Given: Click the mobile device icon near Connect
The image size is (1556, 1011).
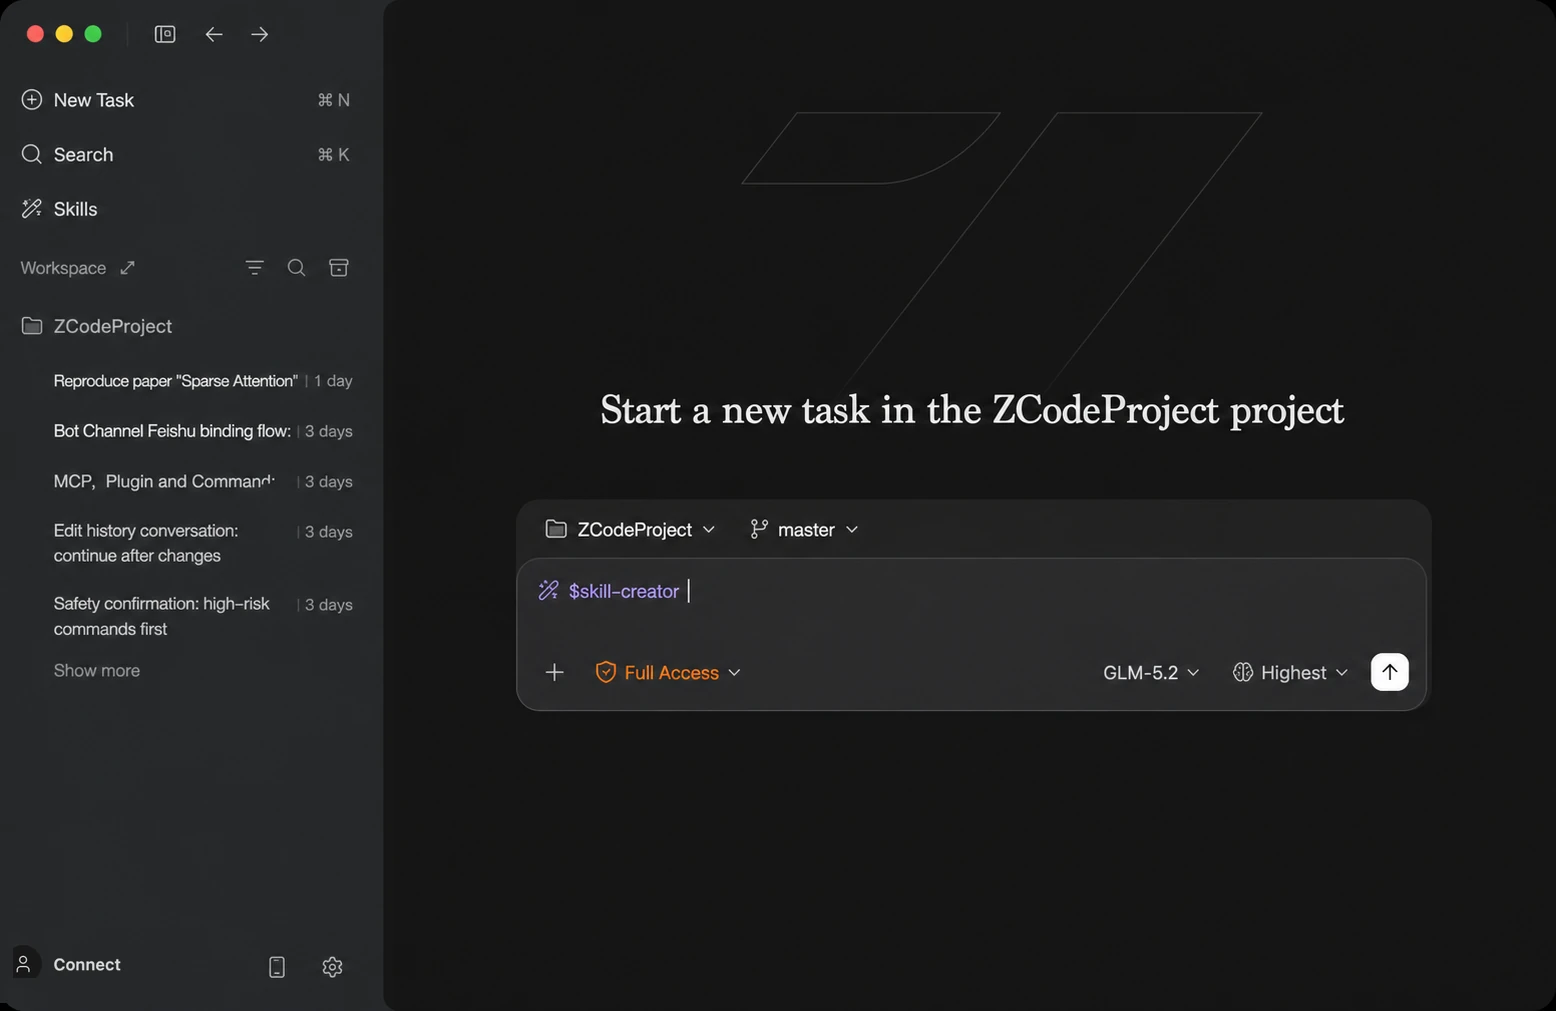Looking at the screenshot, I should click(277, 967).
